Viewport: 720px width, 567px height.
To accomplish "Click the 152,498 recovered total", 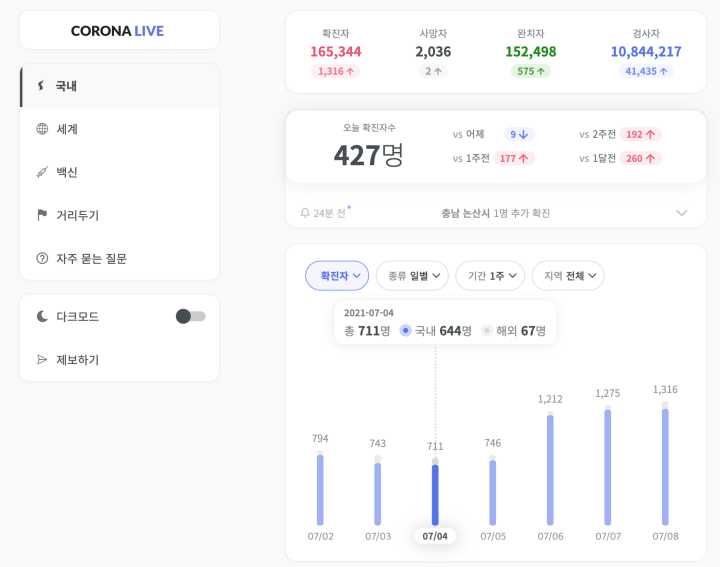I will pos(531,51).
